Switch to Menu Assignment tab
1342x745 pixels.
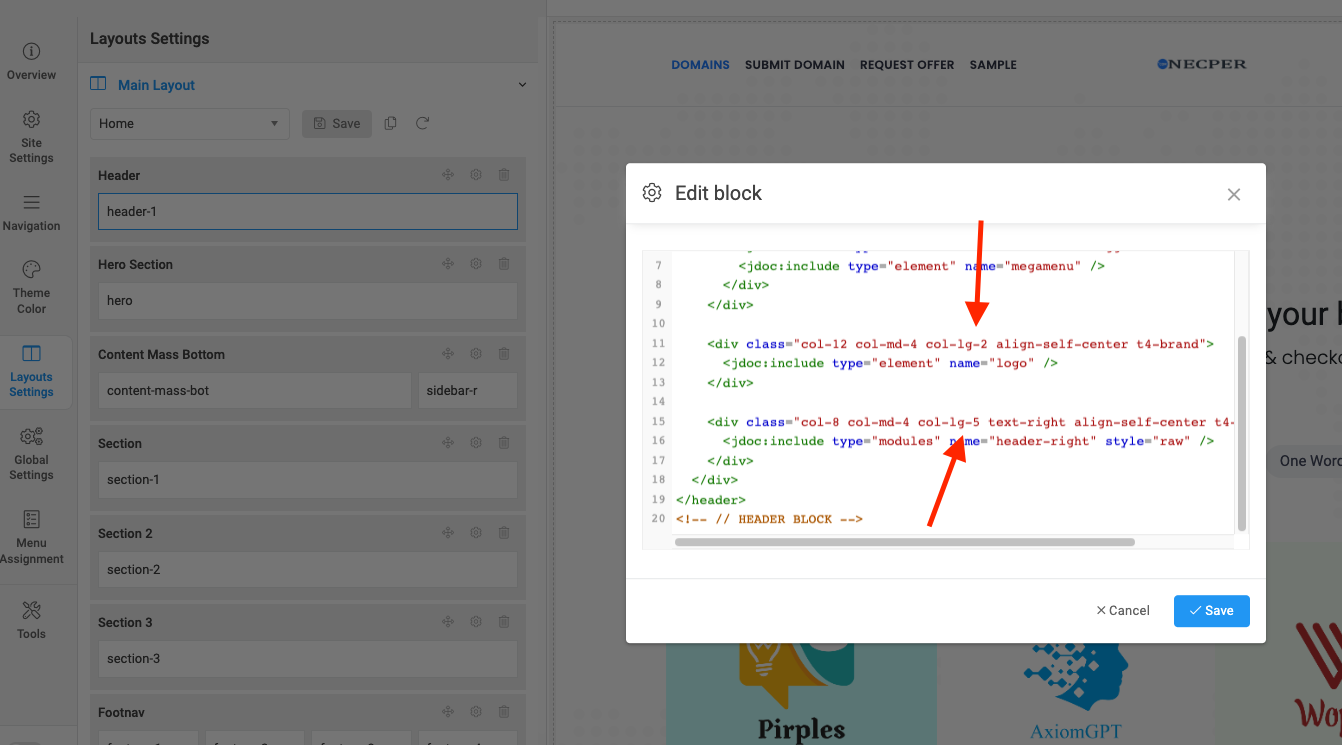click(31, 537)
